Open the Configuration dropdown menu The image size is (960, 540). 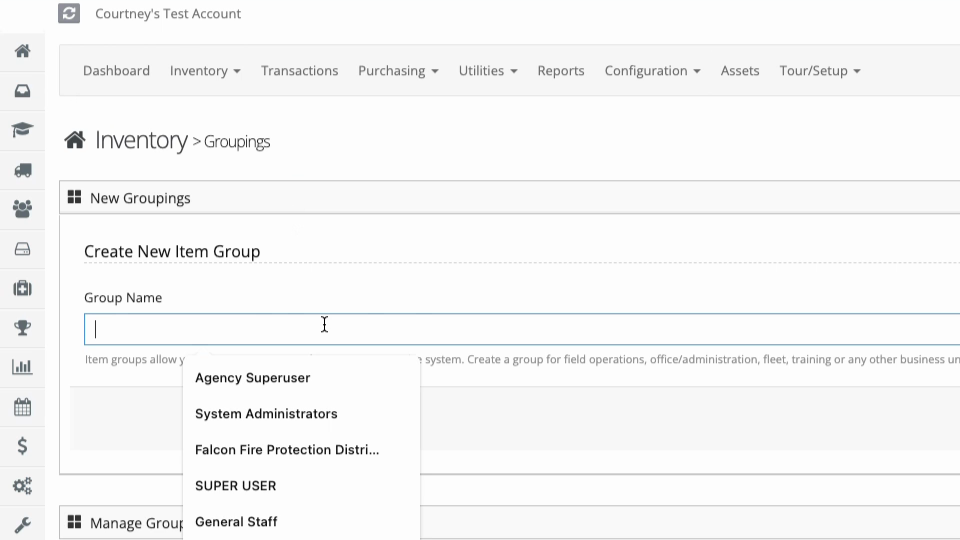(x=652, y=71)
